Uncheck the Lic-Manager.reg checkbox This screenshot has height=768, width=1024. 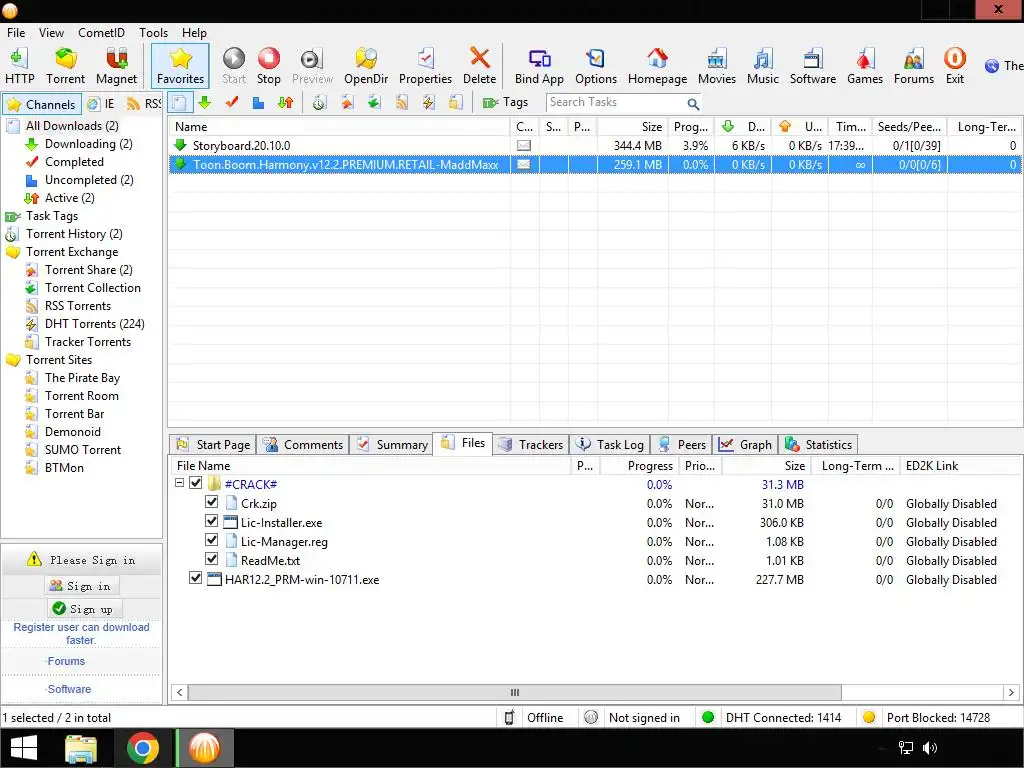tap(211, 540)
